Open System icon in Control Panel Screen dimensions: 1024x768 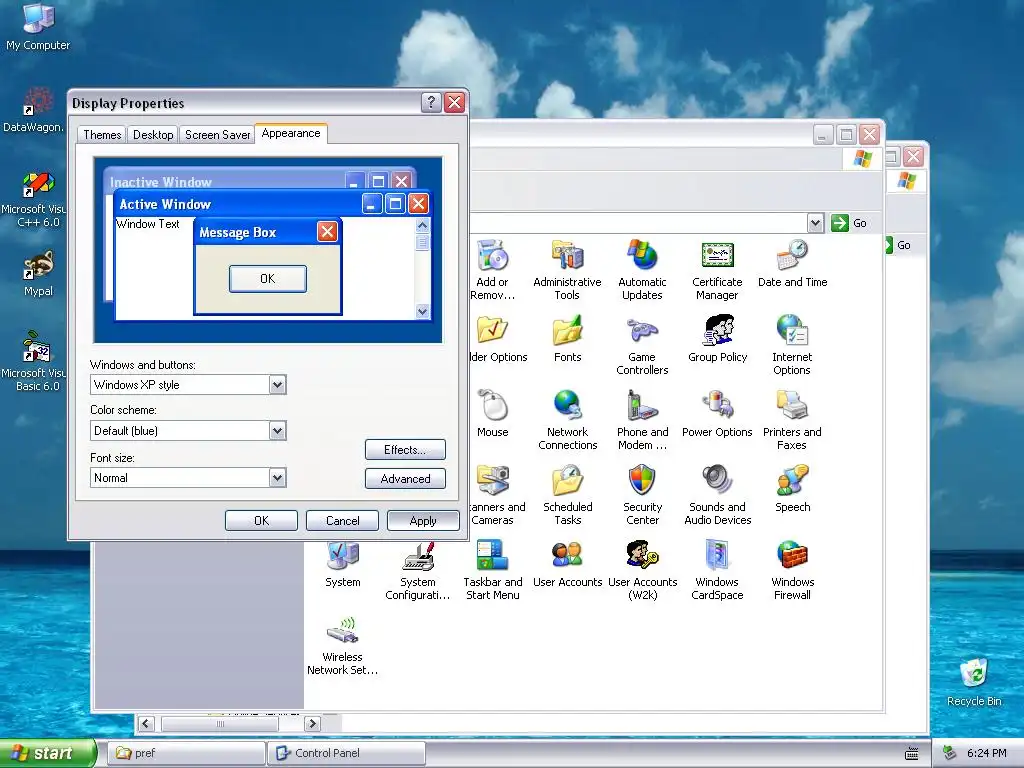tap(342, 556)
